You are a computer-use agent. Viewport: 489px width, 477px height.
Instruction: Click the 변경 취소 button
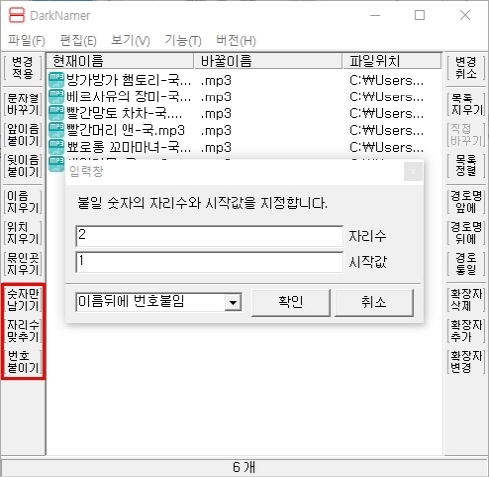466,68
